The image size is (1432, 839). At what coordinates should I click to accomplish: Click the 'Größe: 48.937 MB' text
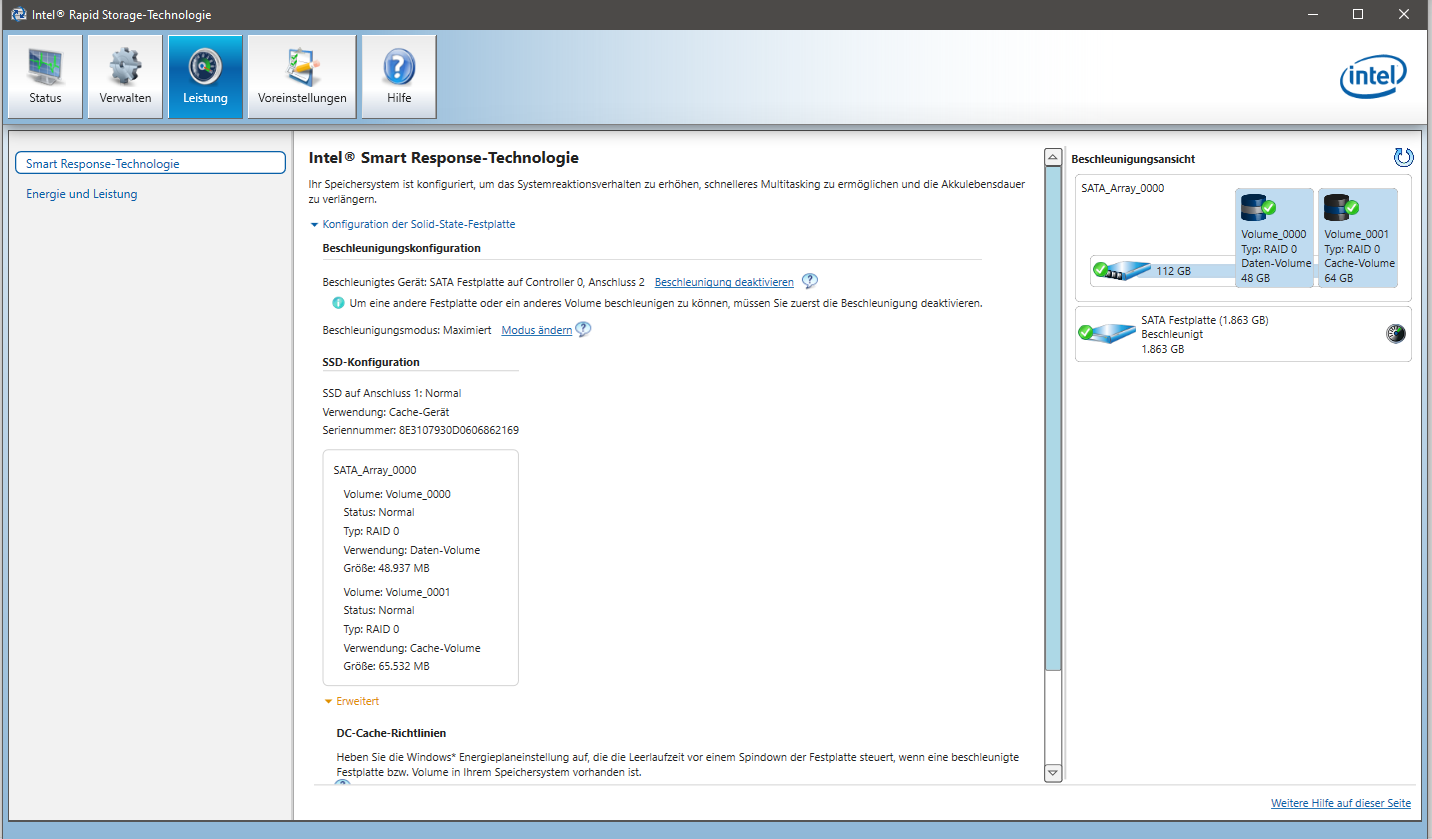click(x=386, y=568)
